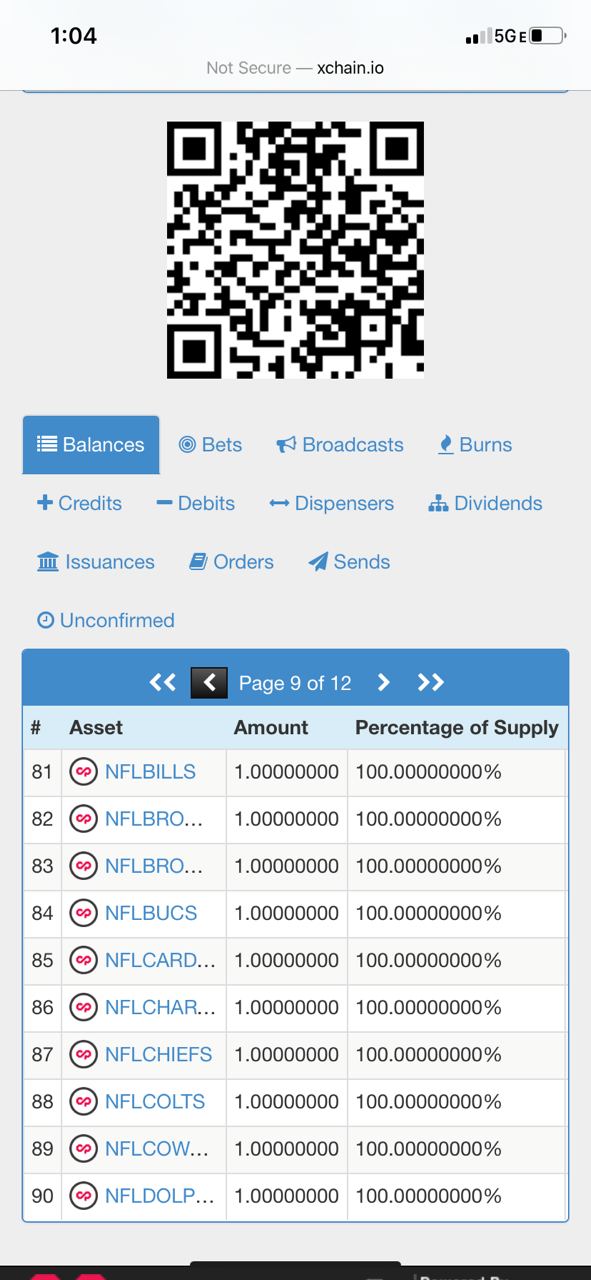The image size is (591, 1280).
Task: Click the NFLBILLS asset icon
Action: click(83, 772)
